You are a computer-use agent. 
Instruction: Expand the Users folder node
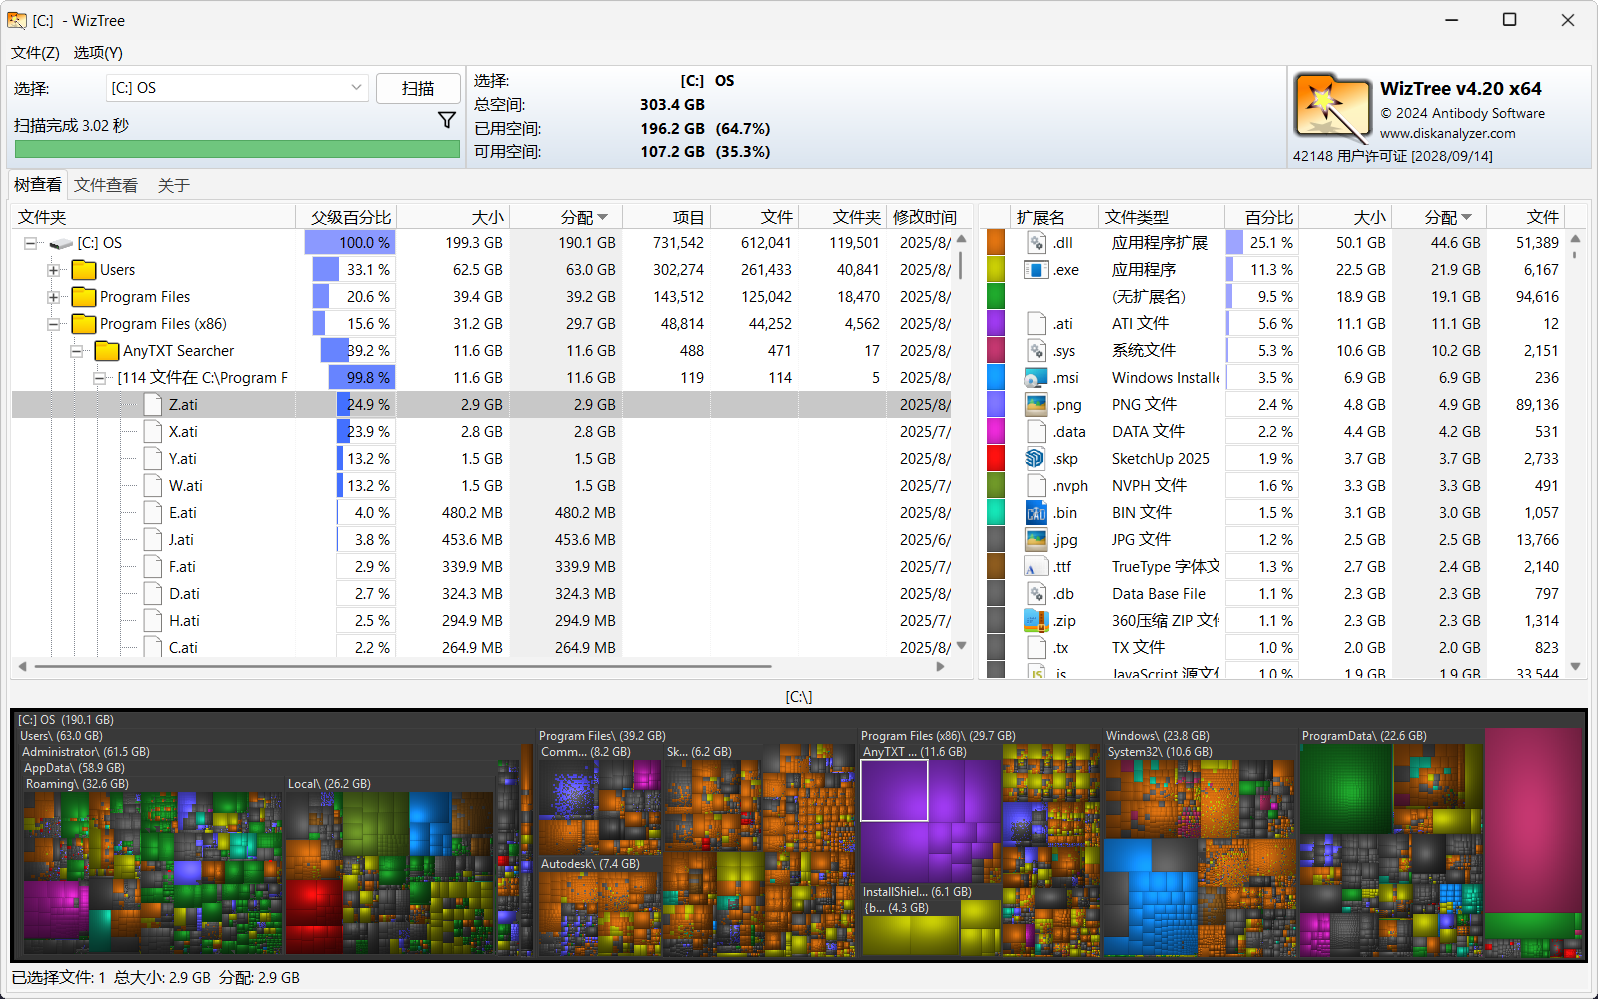pos(54,270)
